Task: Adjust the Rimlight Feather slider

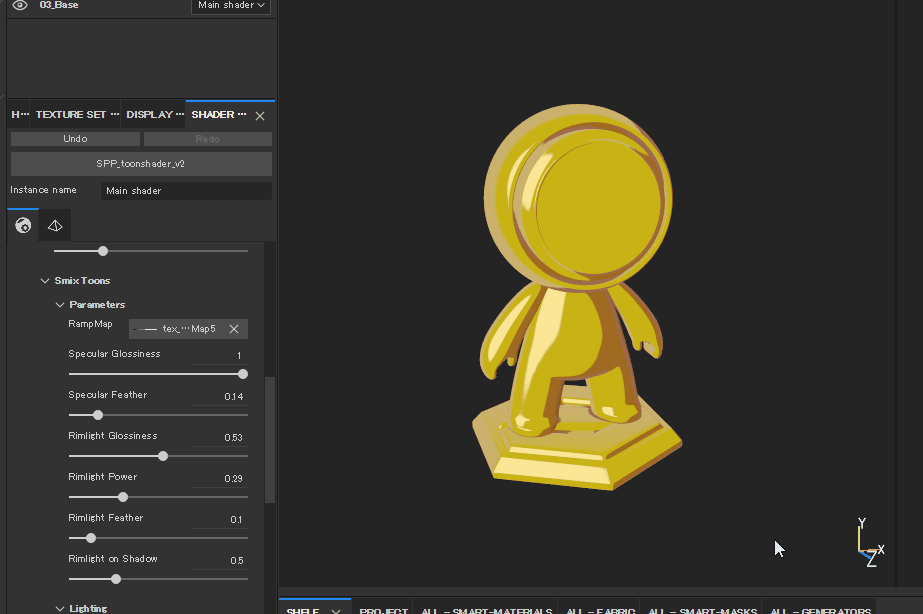Action: point(158,538)
